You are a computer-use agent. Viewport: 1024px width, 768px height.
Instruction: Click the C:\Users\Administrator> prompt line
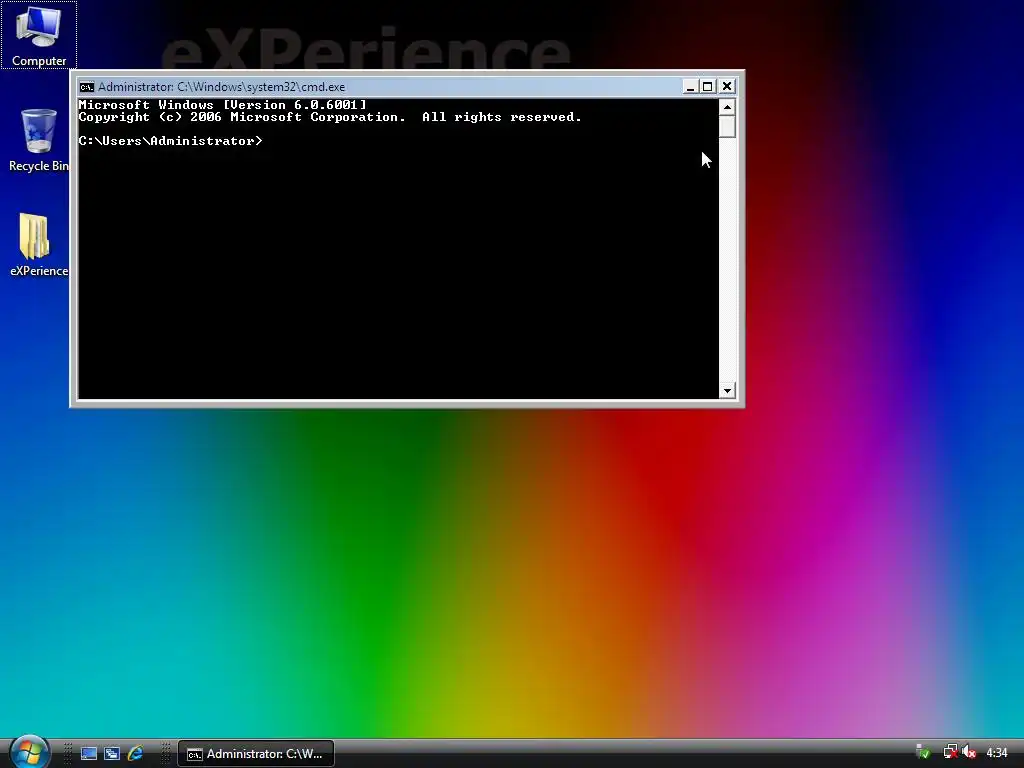pyautogui.click(x=170, y=141)
